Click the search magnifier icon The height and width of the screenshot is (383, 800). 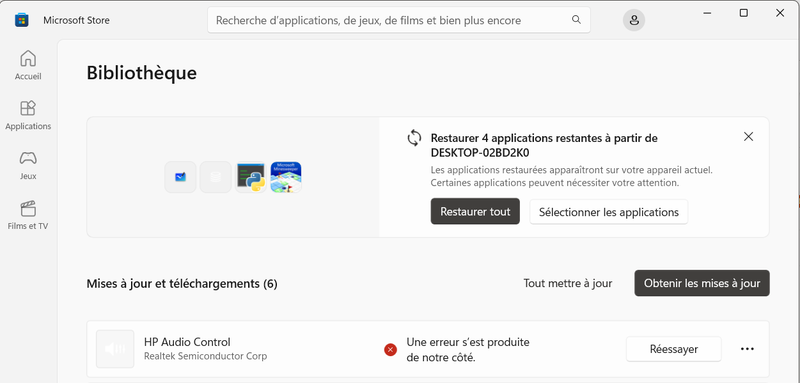[576, 20]
